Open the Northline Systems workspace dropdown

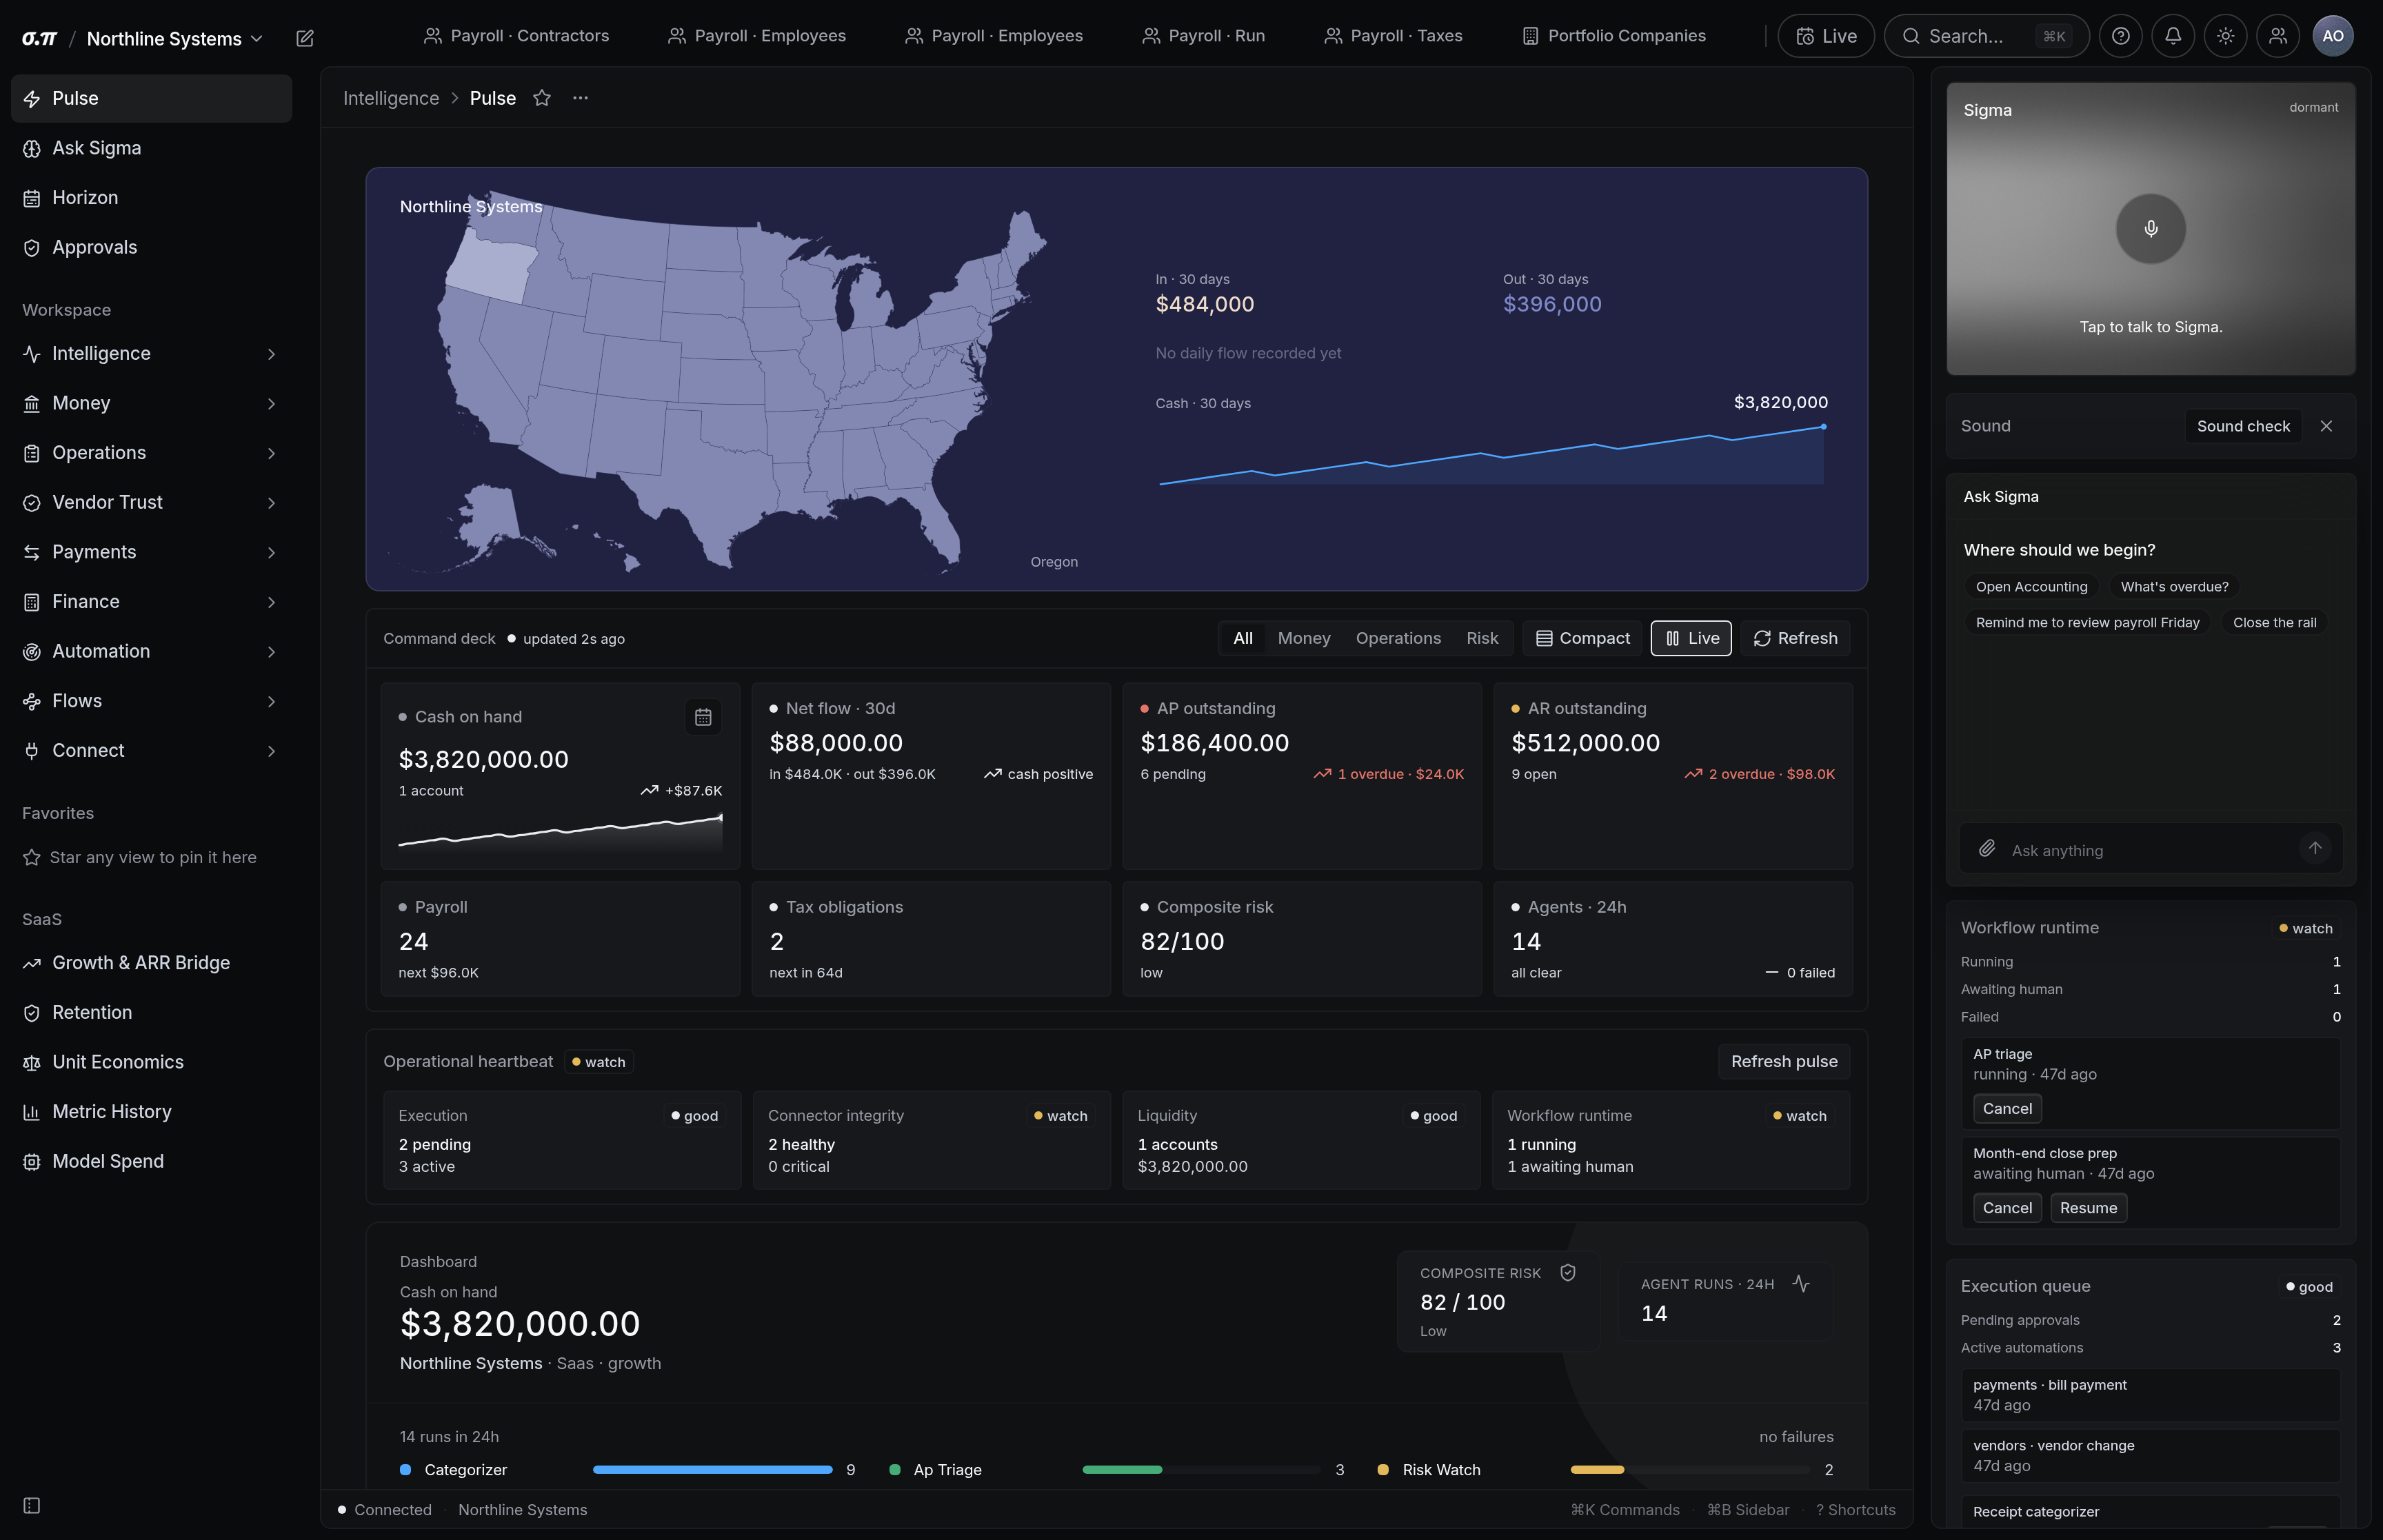tap(174, 39)
